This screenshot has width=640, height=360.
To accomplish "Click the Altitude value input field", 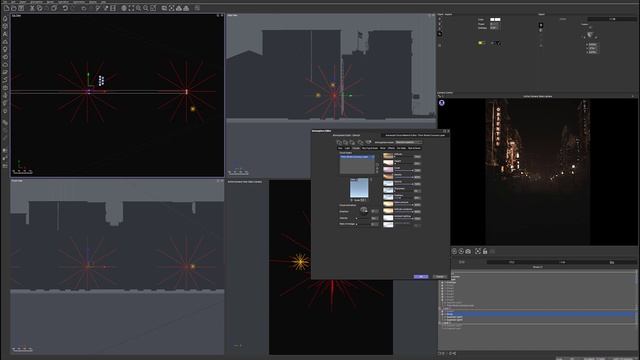I will (x=417, y=157).
